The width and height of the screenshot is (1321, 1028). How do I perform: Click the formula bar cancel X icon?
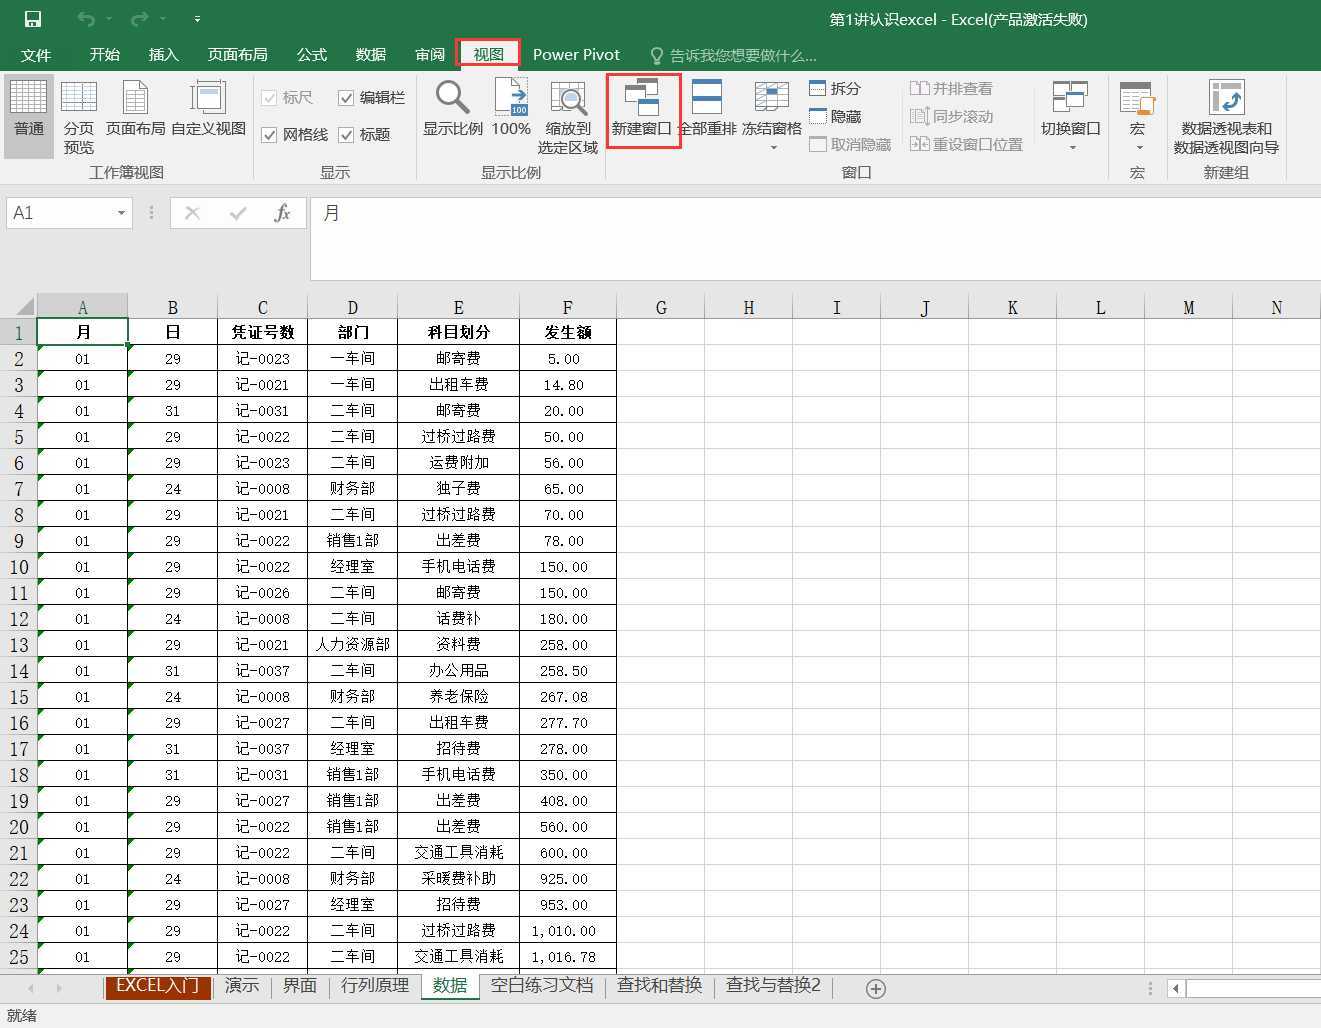click(192, 213)
